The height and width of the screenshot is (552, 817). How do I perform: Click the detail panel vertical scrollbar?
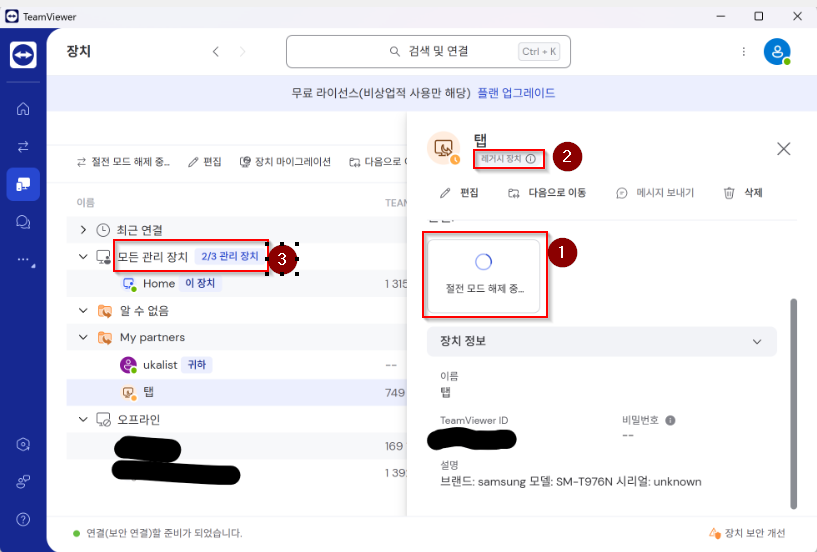coord(794,403)
